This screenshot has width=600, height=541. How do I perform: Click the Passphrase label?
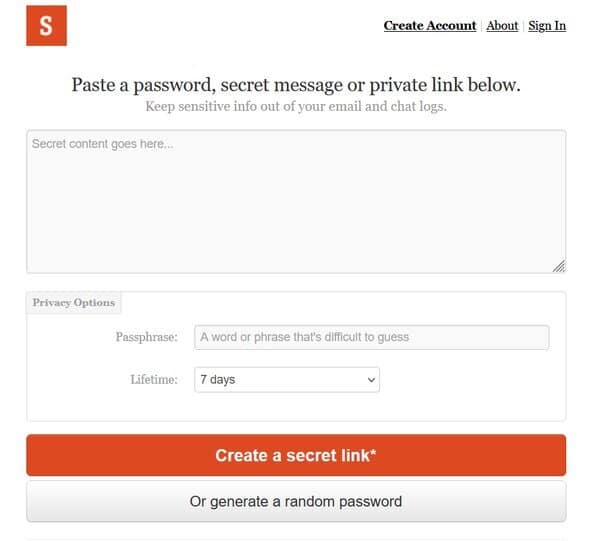pyautogui.click(x=147, y=337)
